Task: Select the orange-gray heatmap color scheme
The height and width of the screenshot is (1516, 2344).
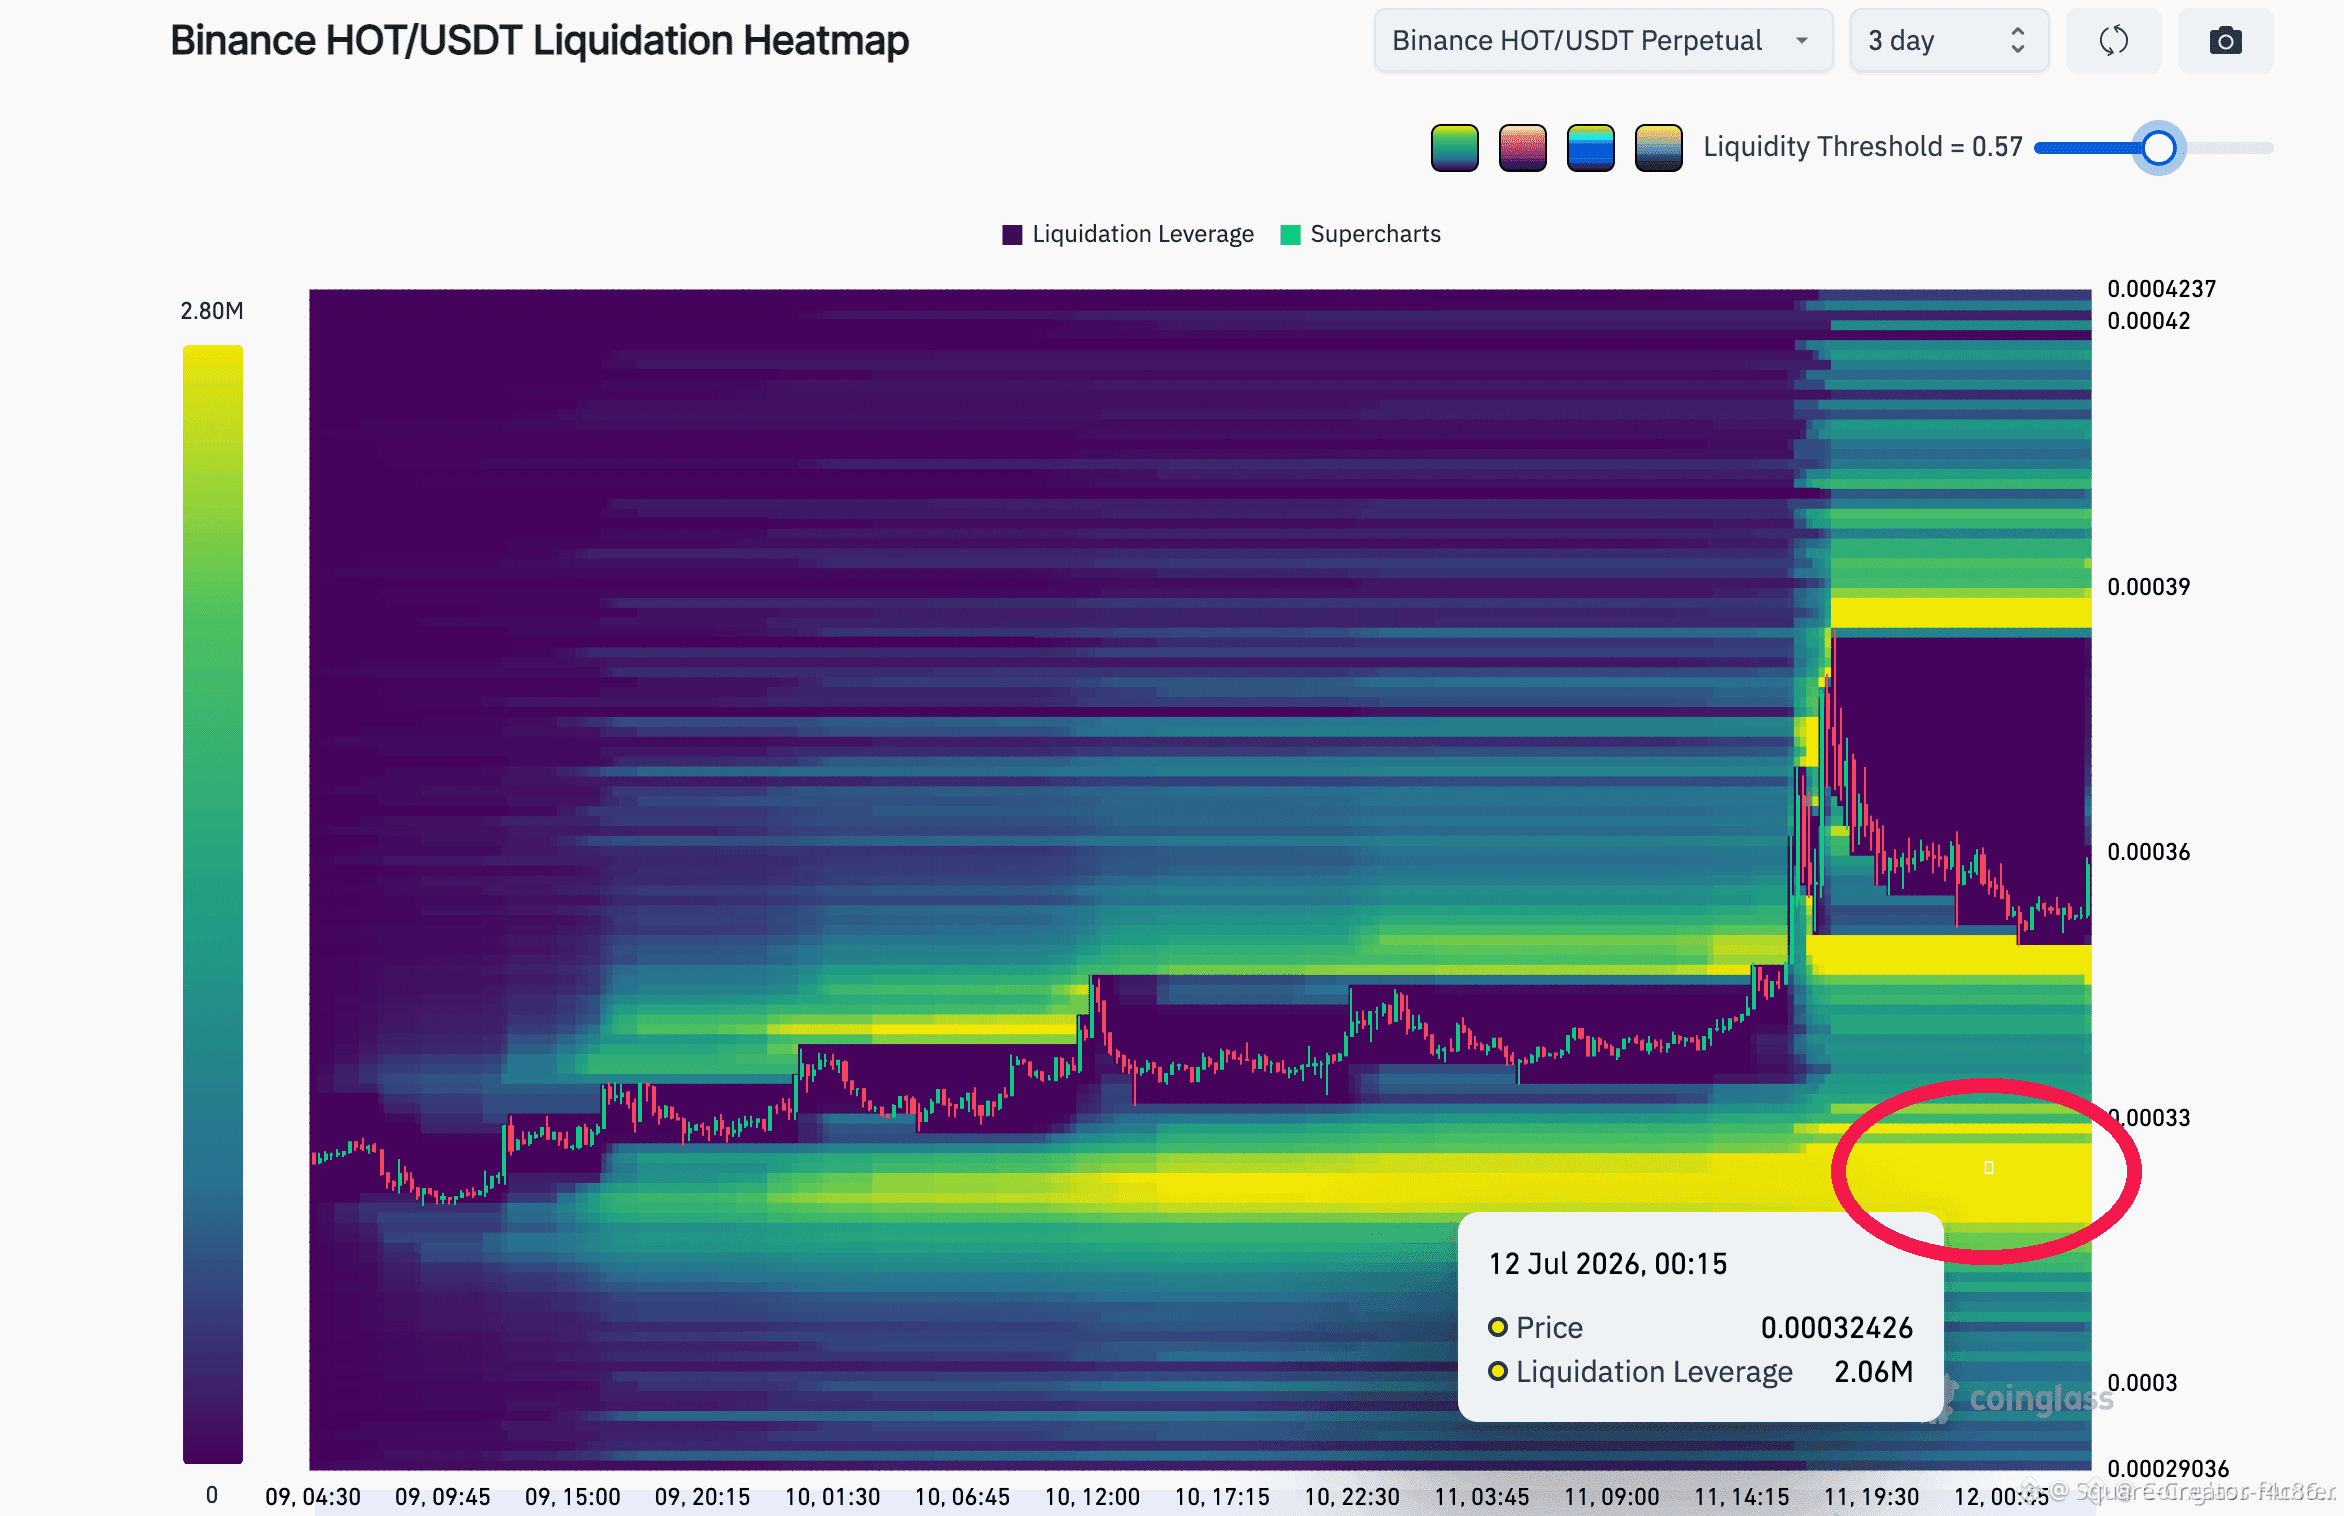Action: pos(1659,148)
